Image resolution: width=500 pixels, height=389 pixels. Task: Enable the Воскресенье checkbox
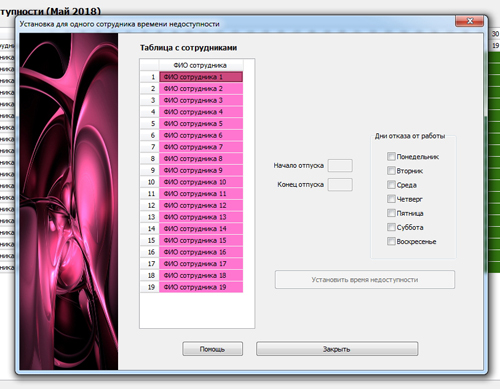[391, 241]
